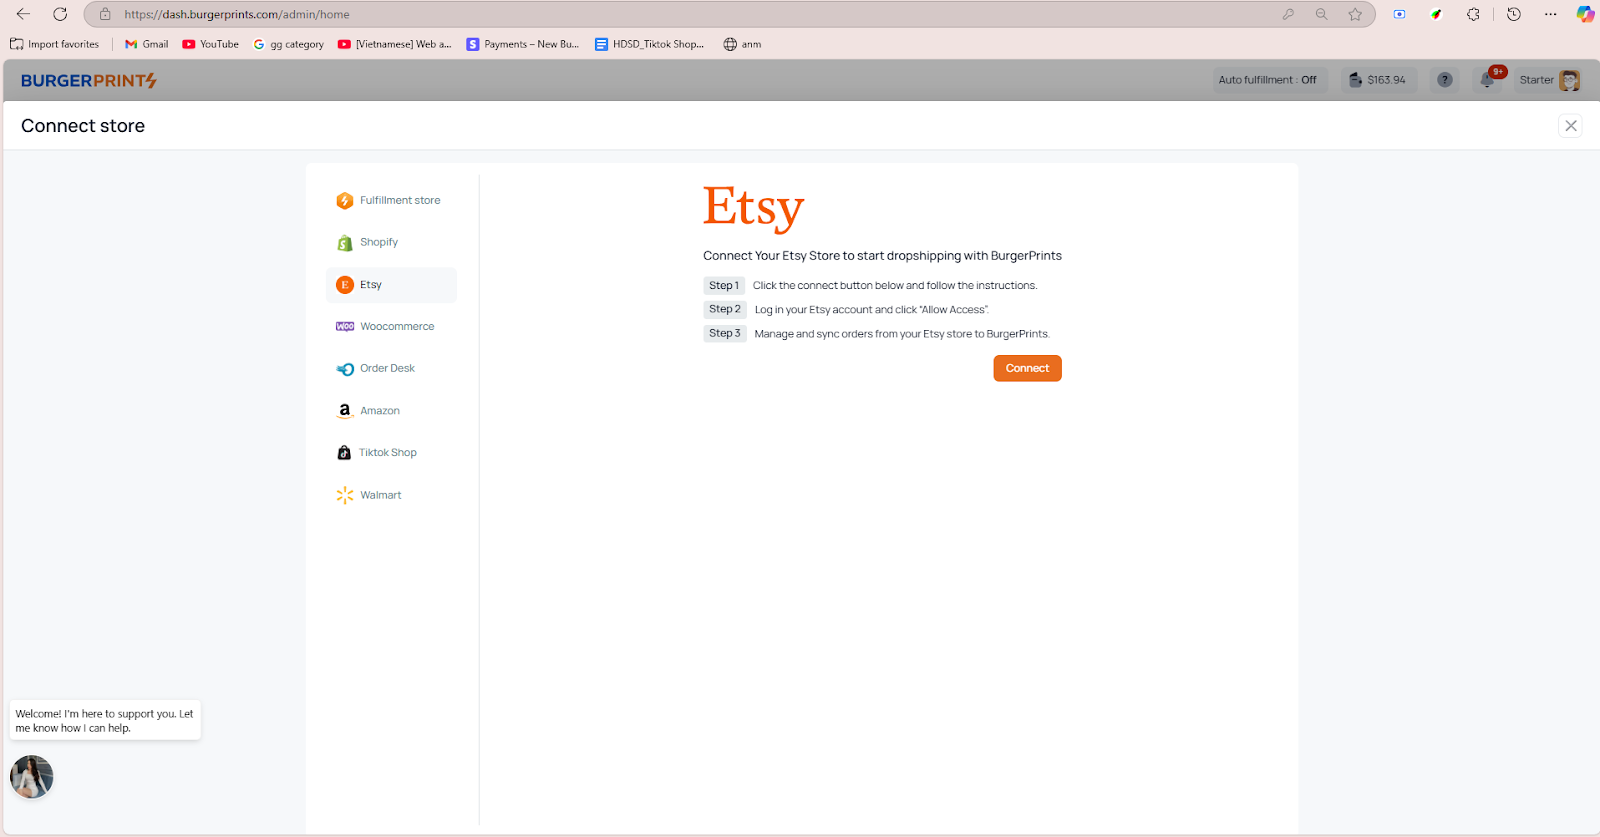The image size is (1600, 837).
Task: Open the support chat avatar
Action: point(31,777)
